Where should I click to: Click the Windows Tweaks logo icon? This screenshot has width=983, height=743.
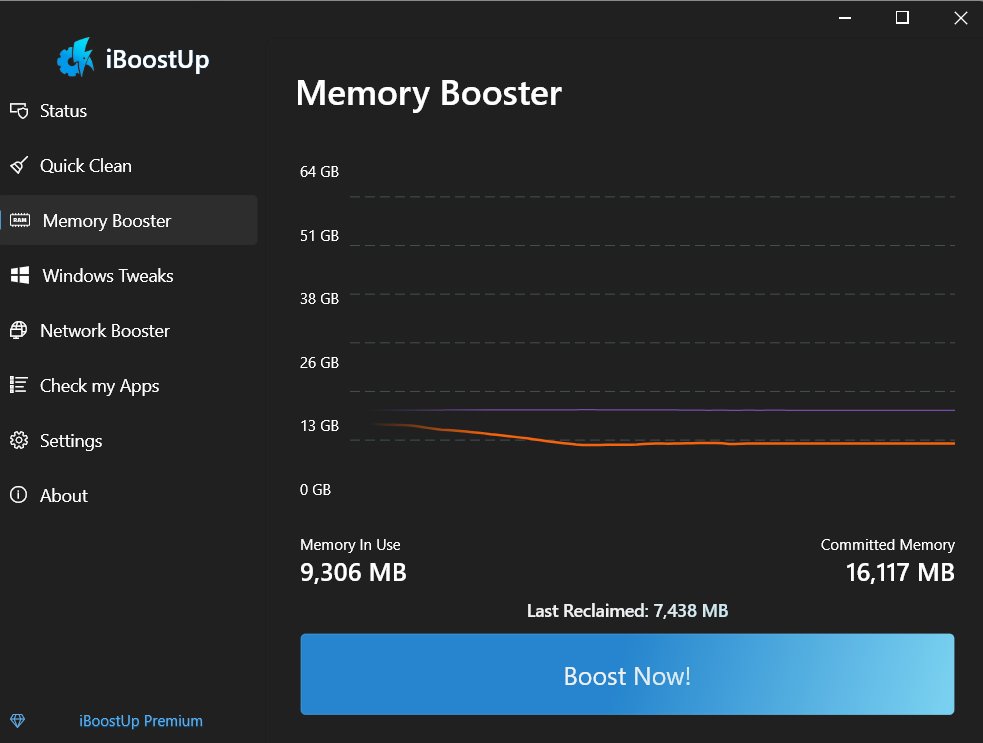(20, 275)
